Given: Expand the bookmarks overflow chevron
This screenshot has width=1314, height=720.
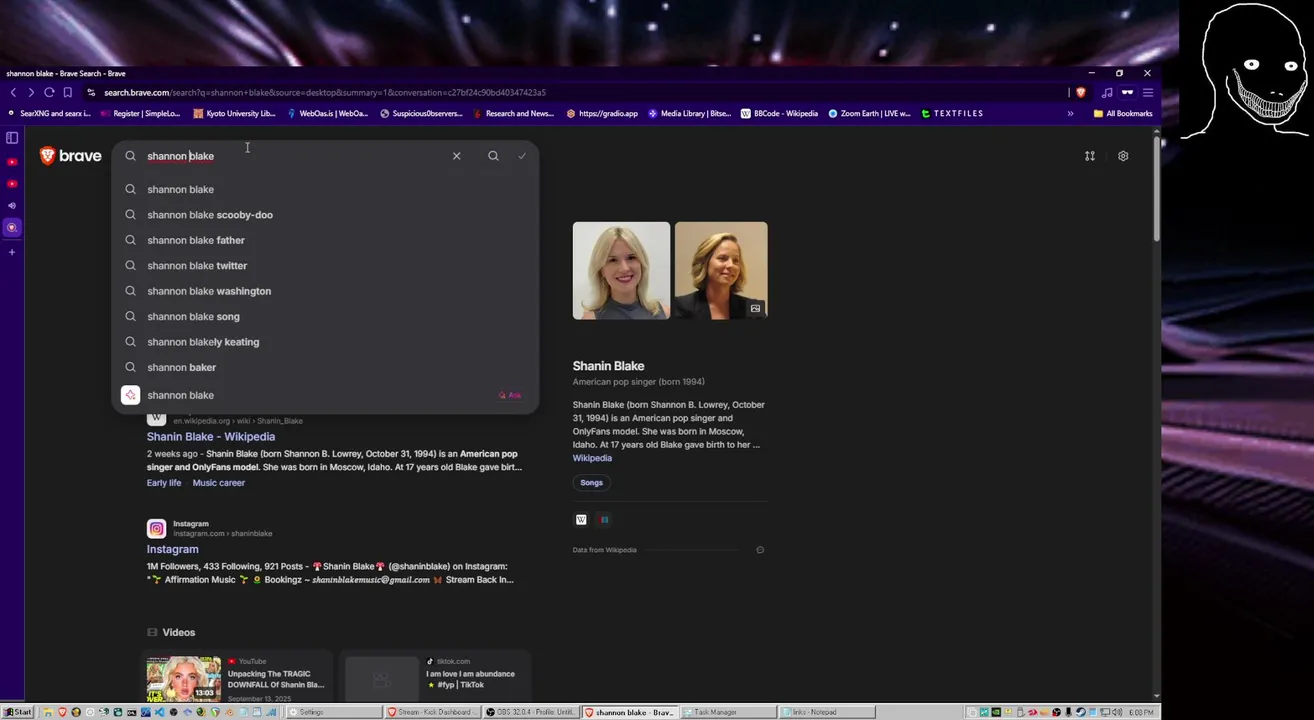Looking at the screenshot, I should coord(1070,114).
